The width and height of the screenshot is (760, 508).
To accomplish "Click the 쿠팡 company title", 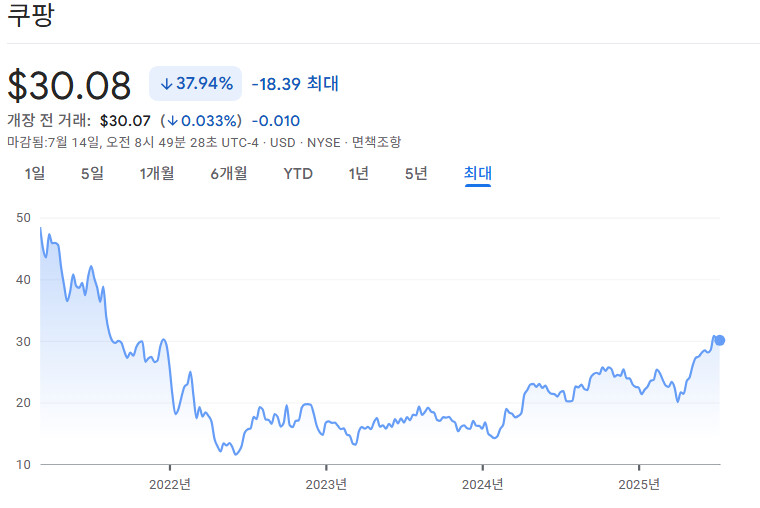I will 31,15.
